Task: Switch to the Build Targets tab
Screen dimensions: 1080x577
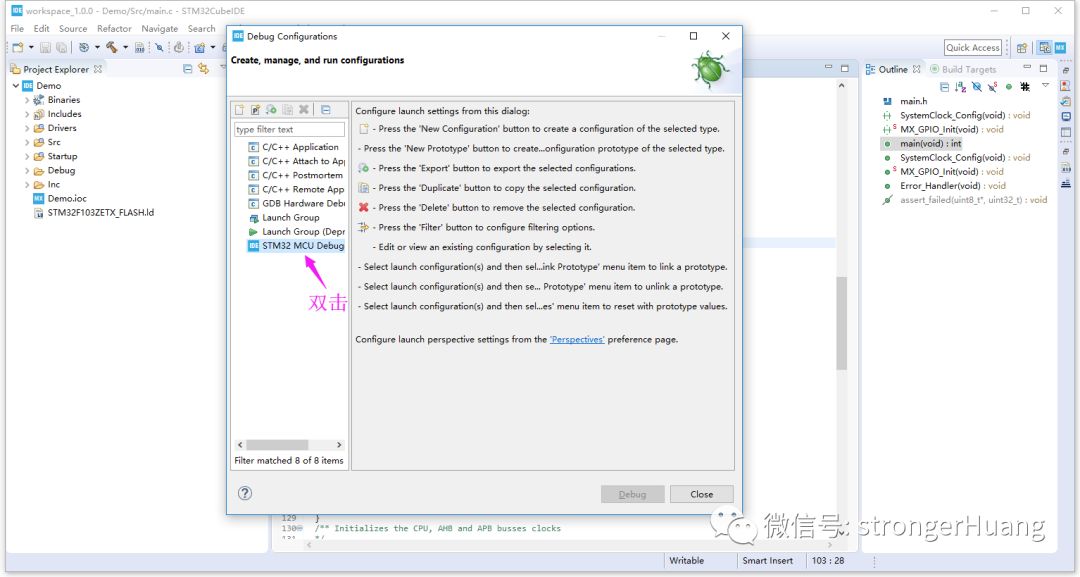Action: (963, 69)
